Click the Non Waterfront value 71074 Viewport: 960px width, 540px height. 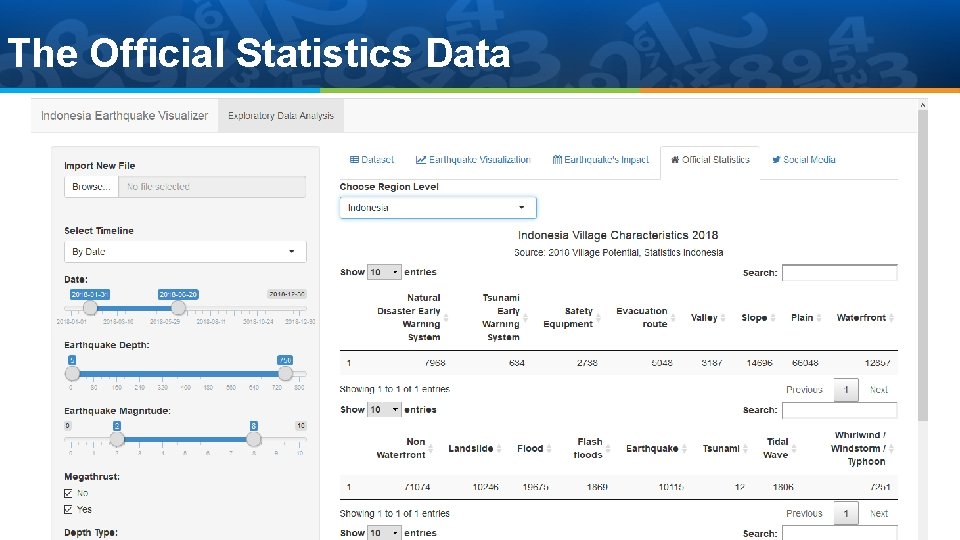(417, 487)
